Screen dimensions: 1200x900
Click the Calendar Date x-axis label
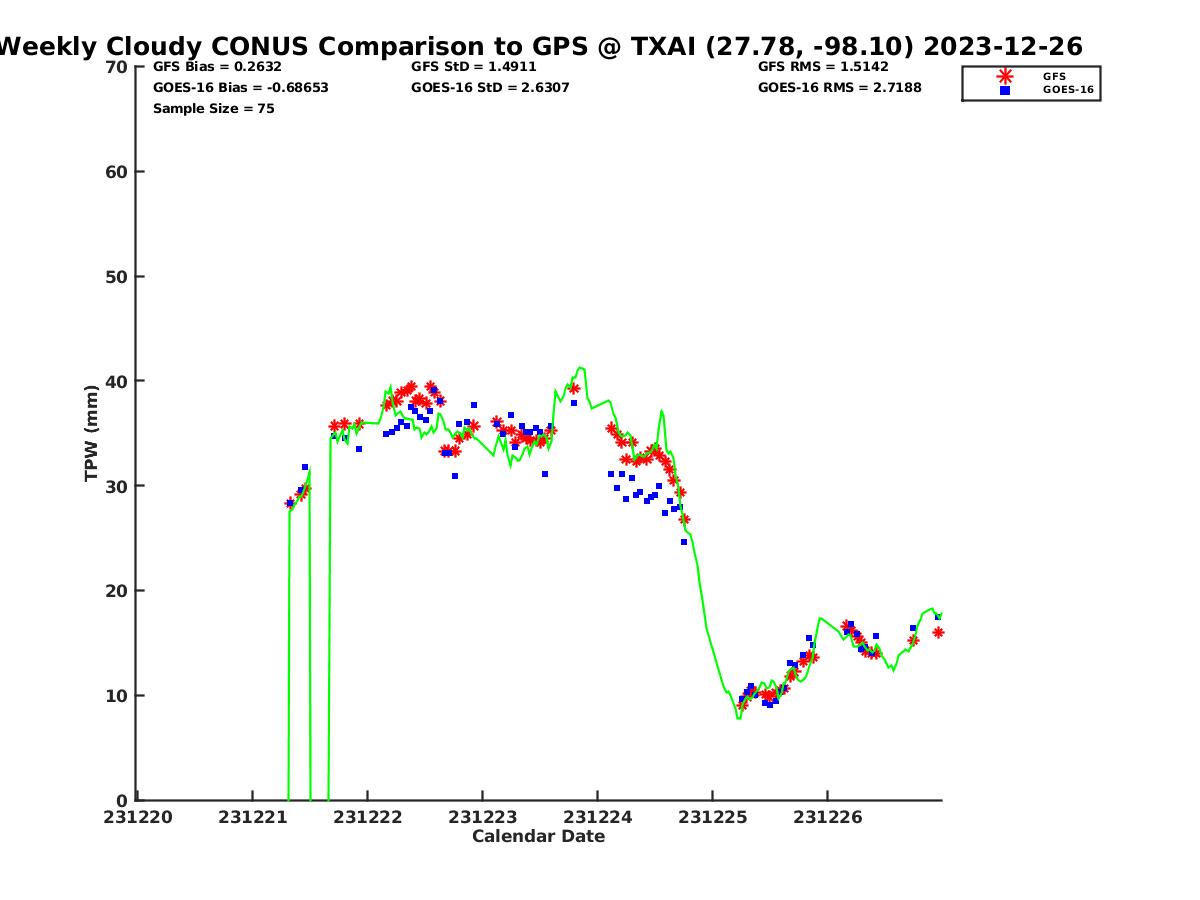click(x=538, y=836)
